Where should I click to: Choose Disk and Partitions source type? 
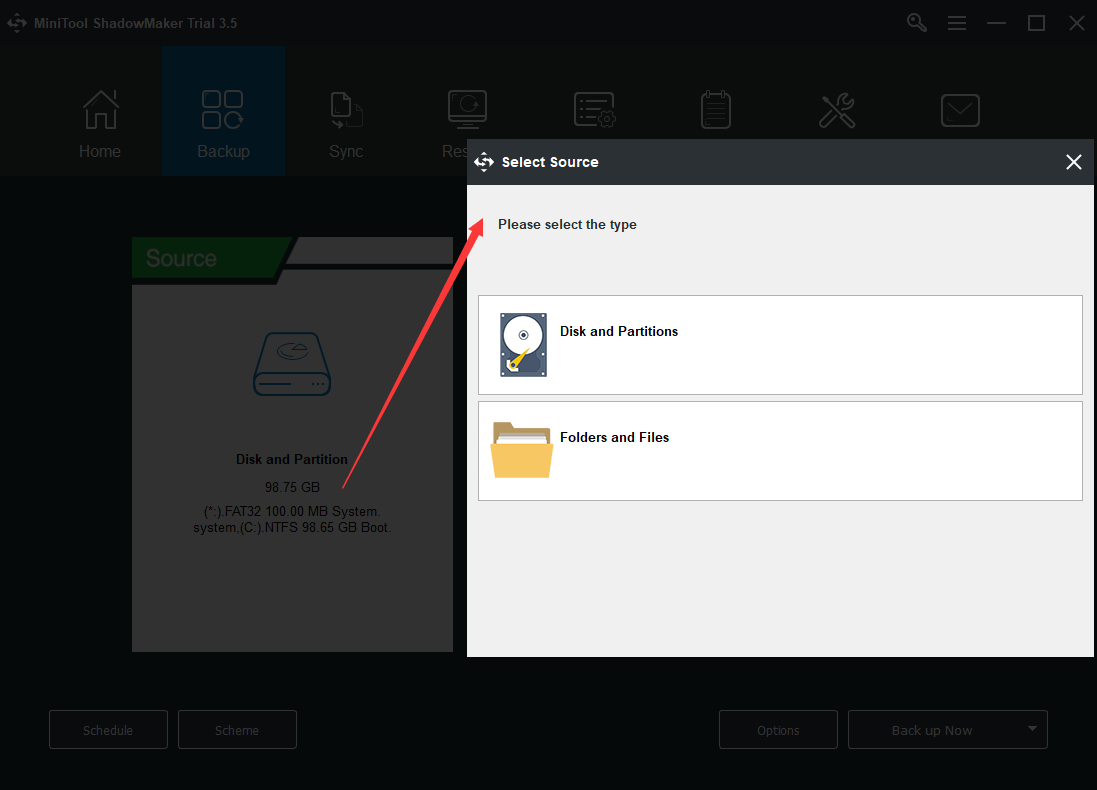pos(780,344)
